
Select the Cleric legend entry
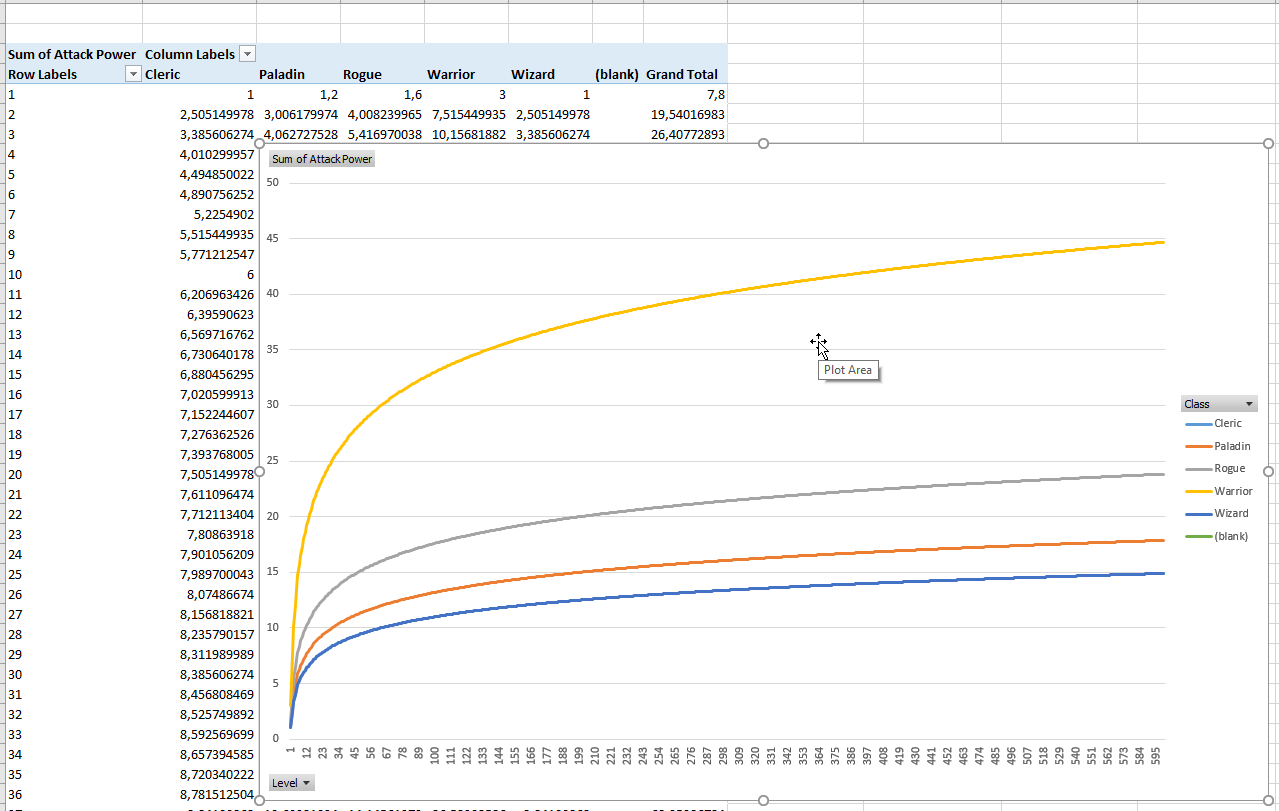point(1227,424)
